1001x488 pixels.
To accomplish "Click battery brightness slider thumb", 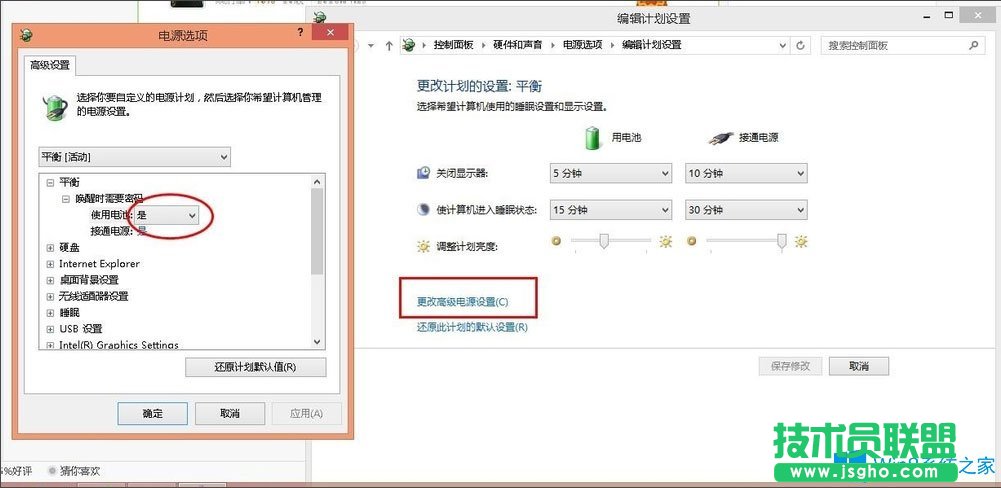I will pos(603,241).
